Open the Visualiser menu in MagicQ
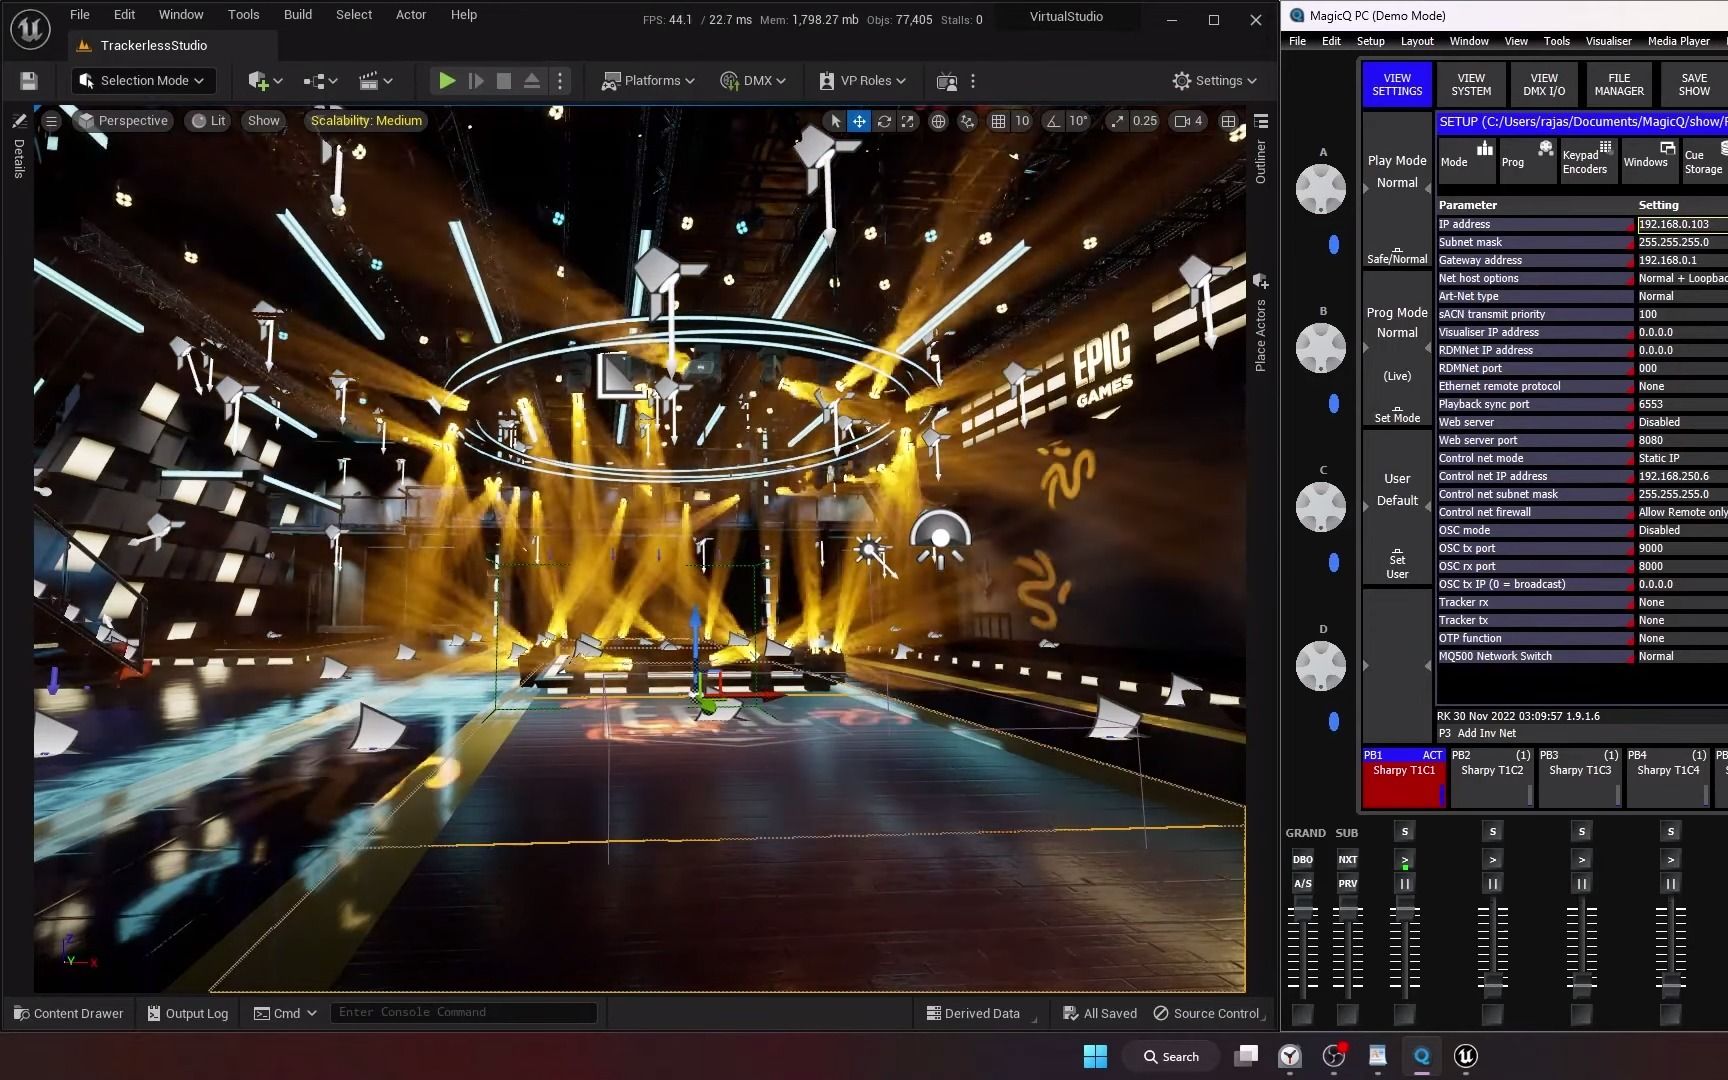The width and height of the screenshot is (1728, 1080). coord(1607,41)
